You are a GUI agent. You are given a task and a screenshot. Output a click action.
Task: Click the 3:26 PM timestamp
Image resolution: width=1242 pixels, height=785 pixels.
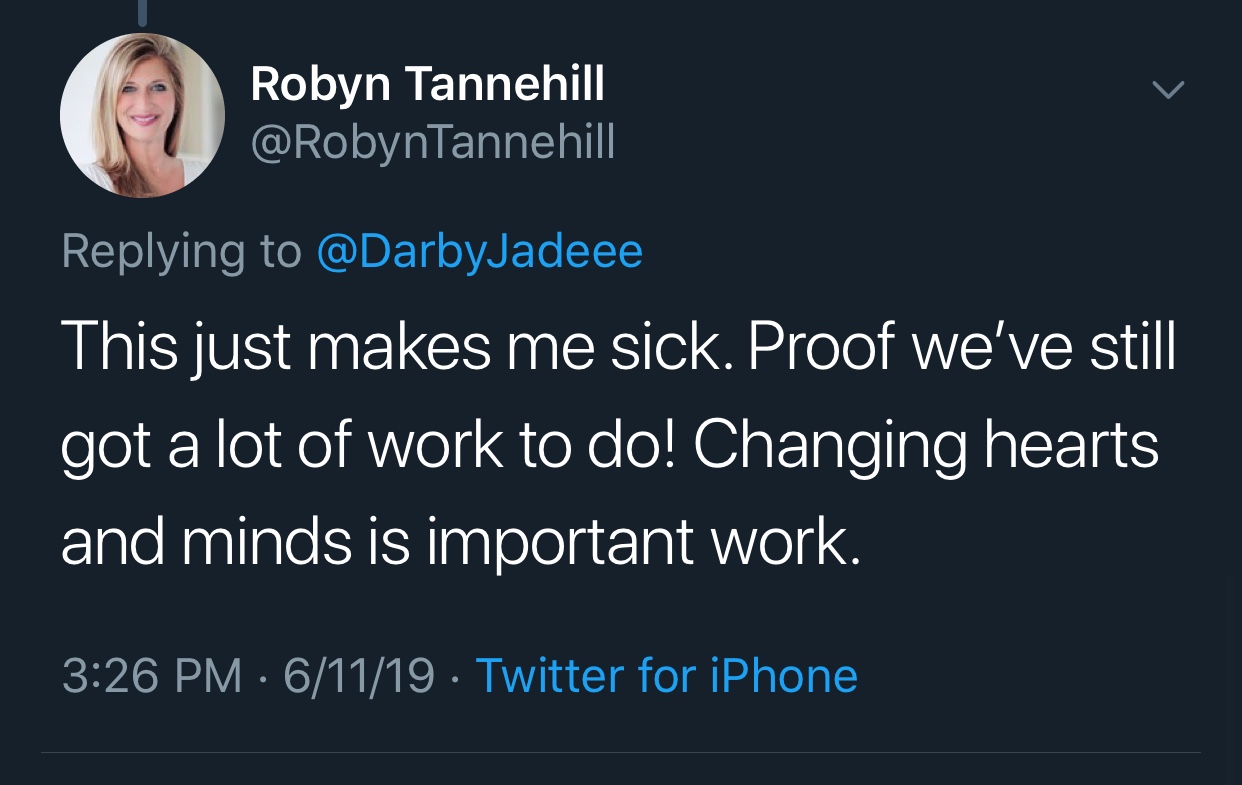click(x=152, y=675)
